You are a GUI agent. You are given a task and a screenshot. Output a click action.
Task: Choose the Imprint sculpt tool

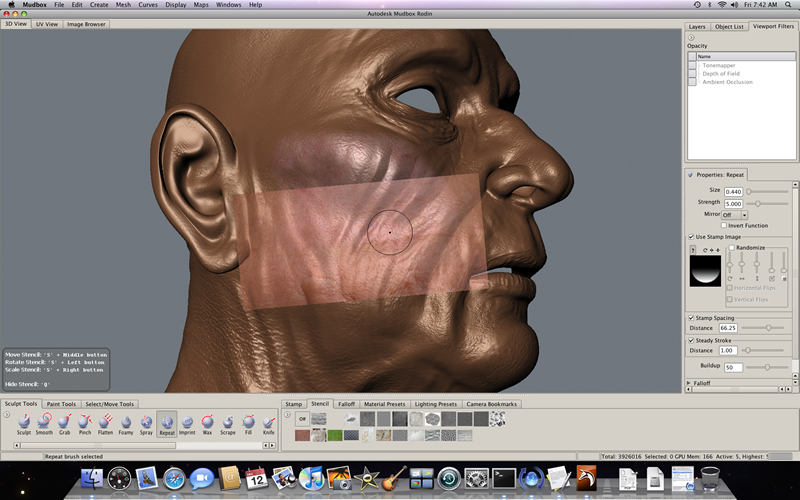point(187,421)
